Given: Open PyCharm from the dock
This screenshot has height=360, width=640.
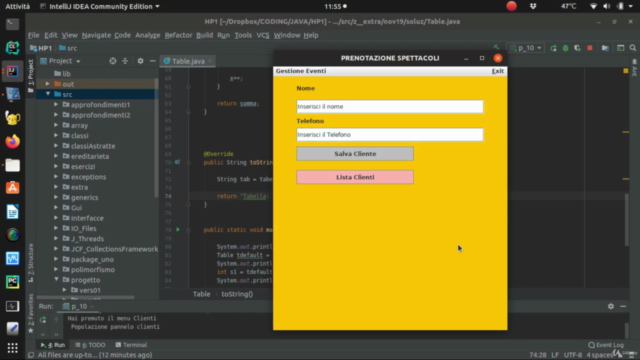Looking at the screenshot, I should click(12, 282).
